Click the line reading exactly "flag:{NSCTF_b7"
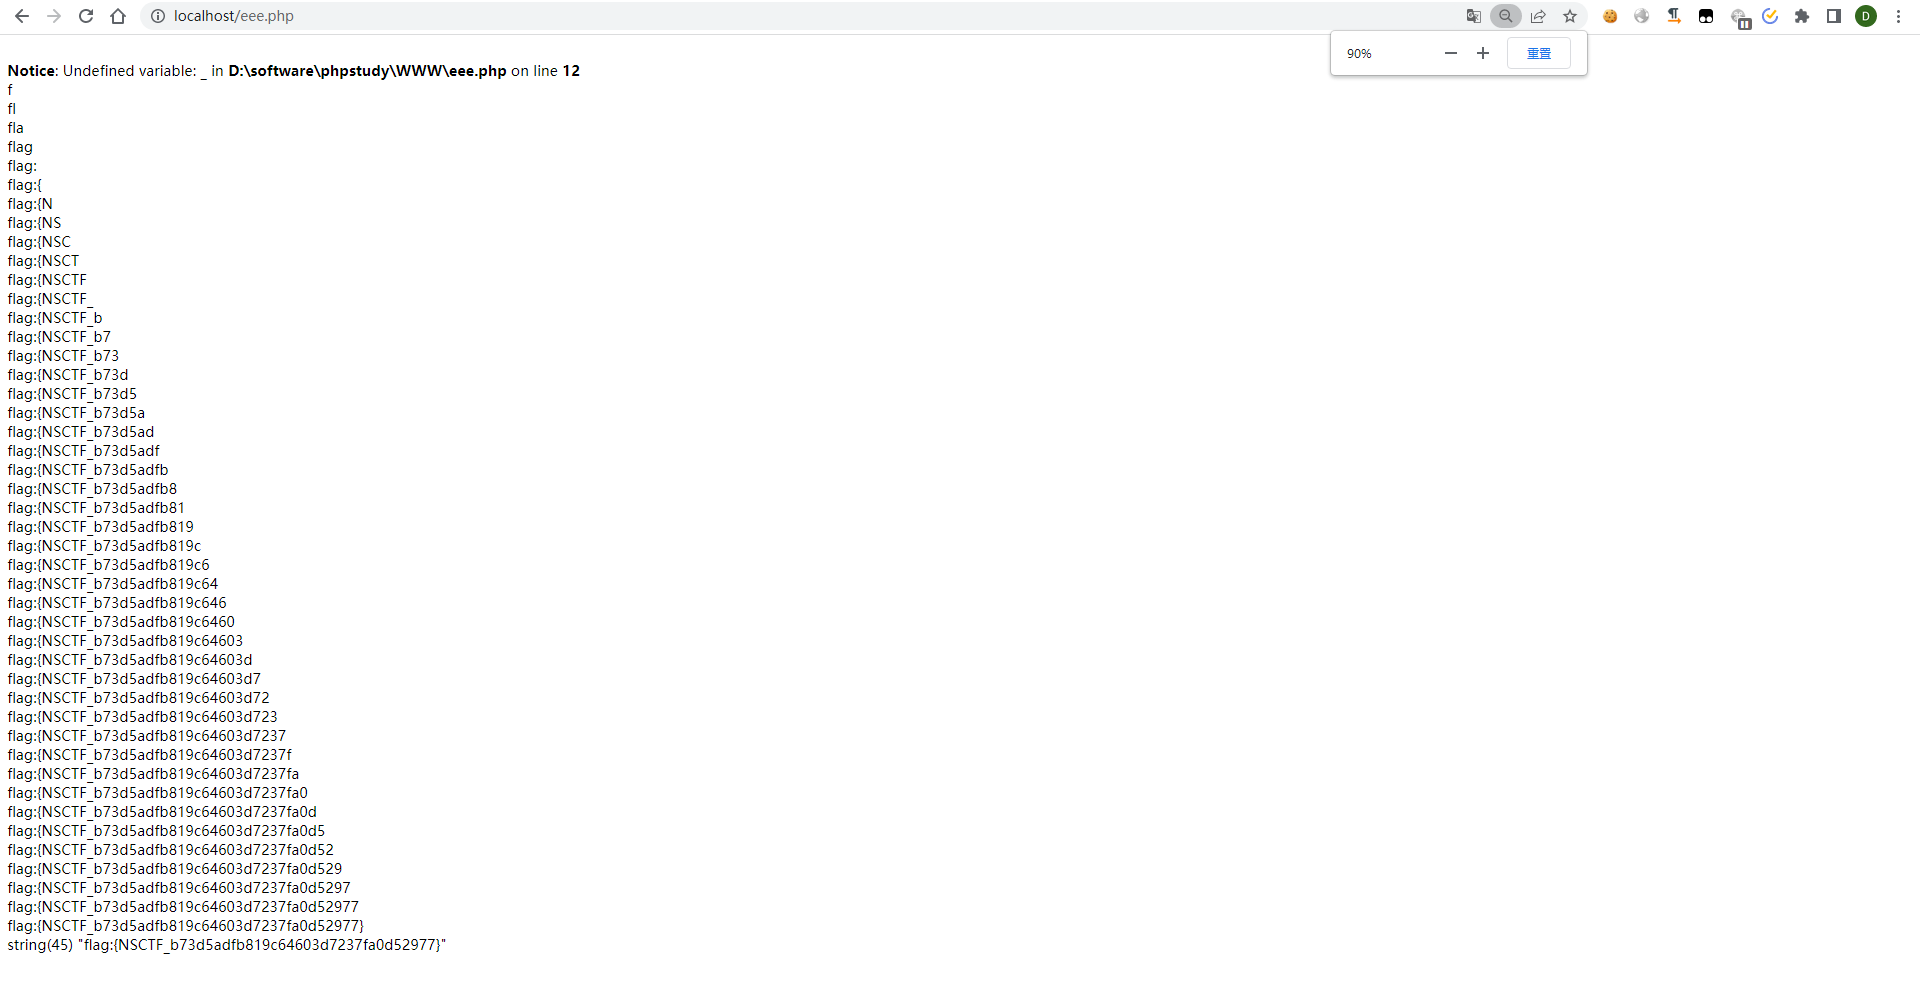 59,337
